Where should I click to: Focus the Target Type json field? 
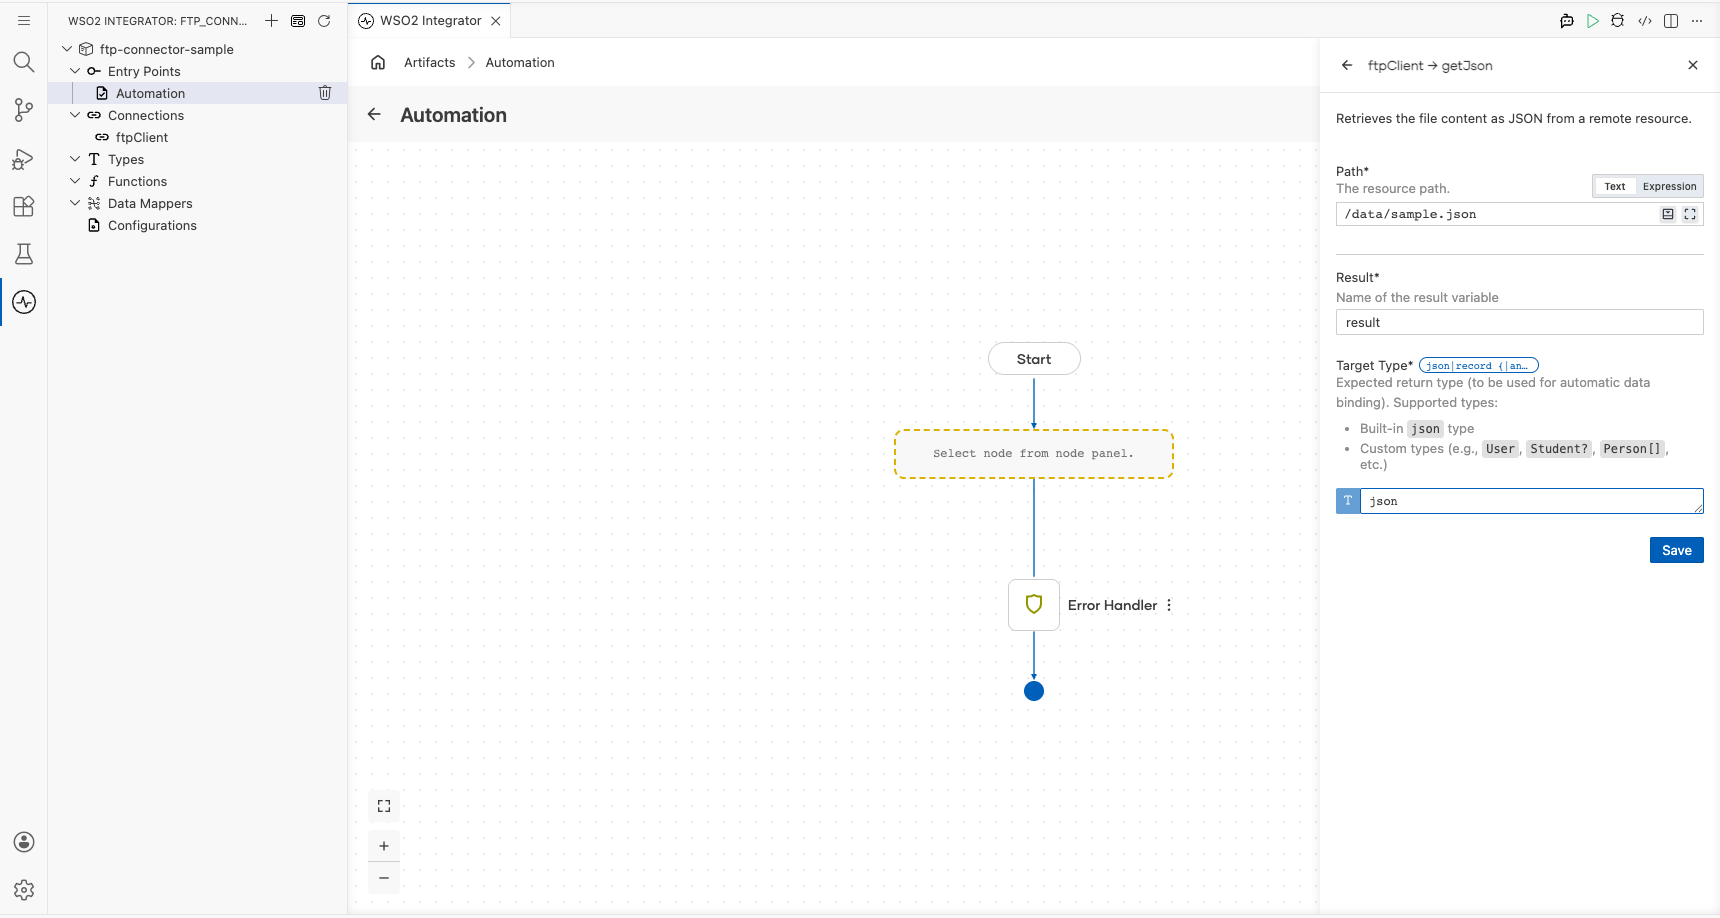point(1532,501)
